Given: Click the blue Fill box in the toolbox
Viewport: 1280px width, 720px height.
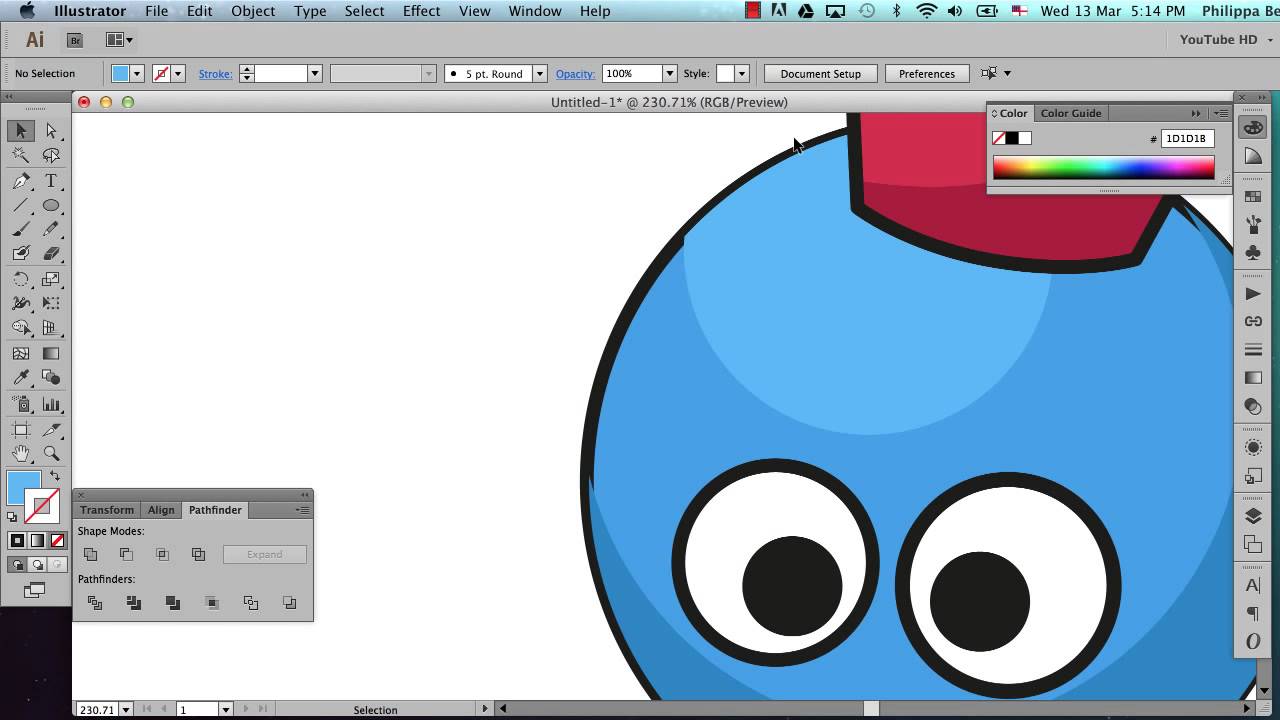Looking at the screenshot, I should [24, 488].
